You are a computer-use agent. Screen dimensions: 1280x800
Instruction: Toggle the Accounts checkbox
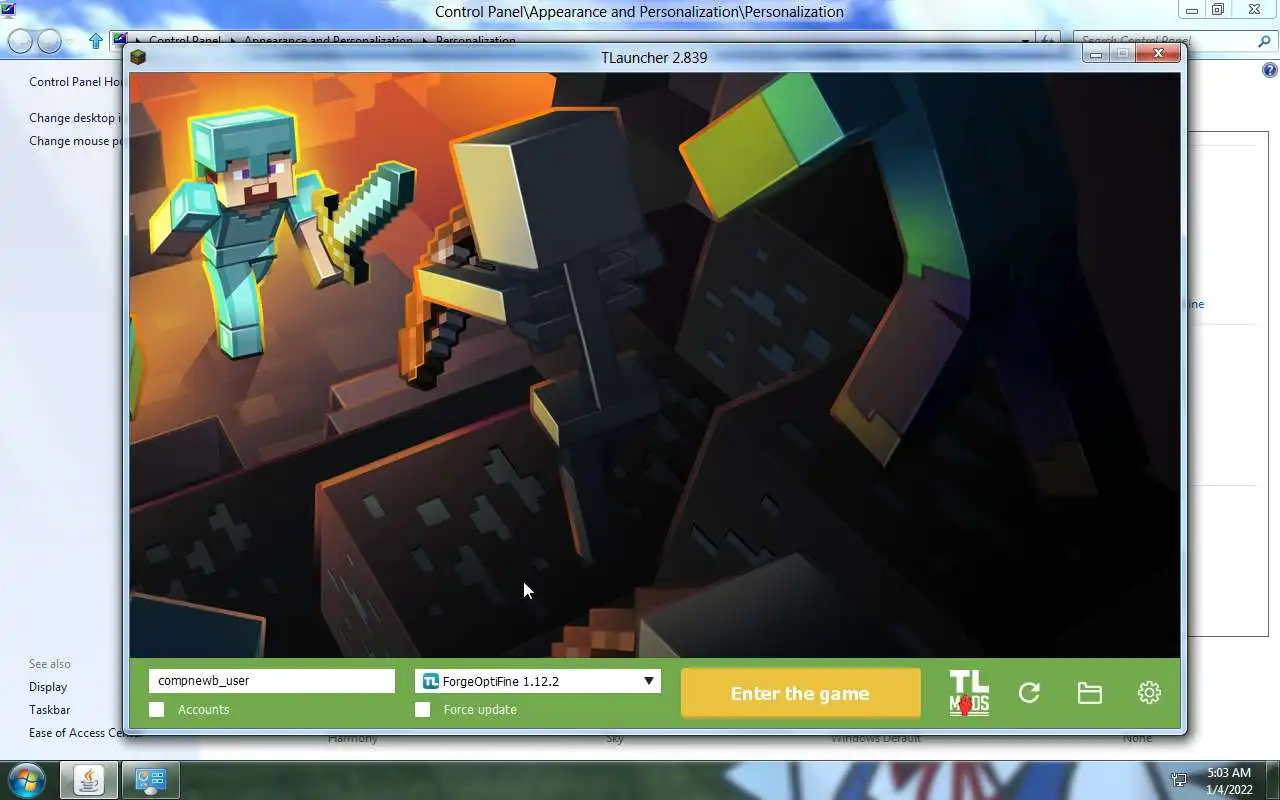[x=157, y=710]
